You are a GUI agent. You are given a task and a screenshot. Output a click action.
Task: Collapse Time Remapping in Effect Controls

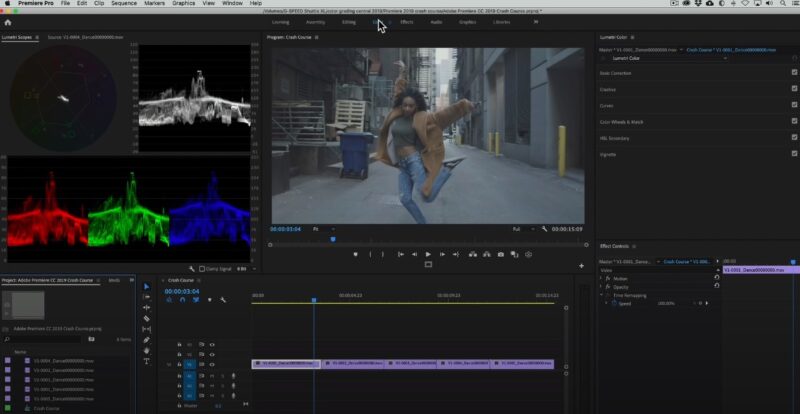click(601, 295)
